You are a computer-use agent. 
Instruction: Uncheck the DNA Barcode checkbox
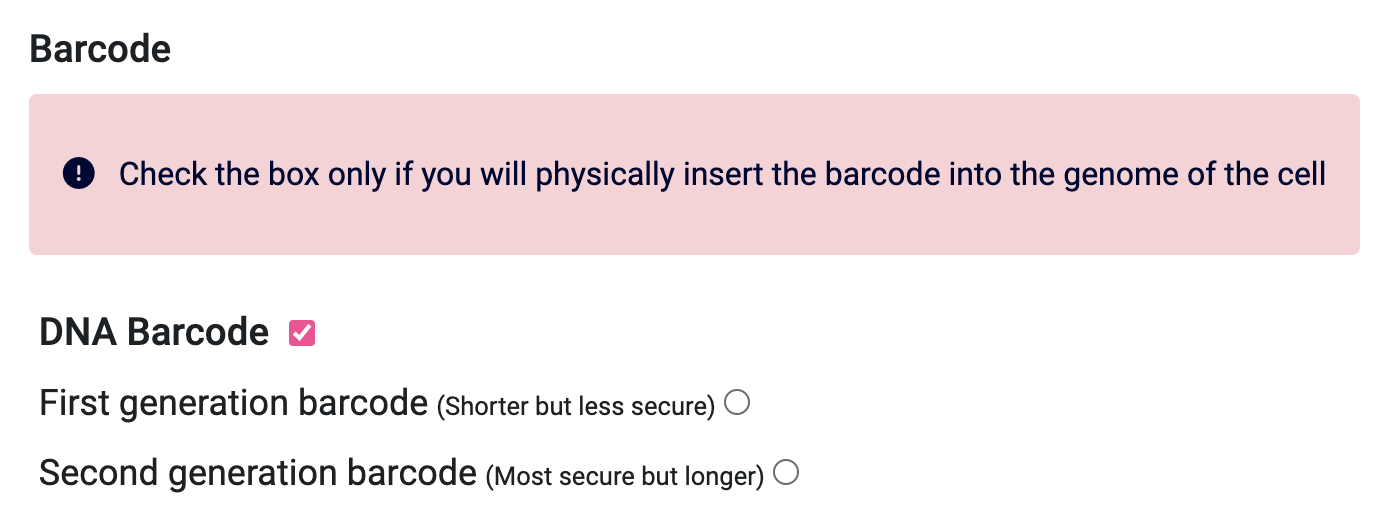tap(302, 333)
